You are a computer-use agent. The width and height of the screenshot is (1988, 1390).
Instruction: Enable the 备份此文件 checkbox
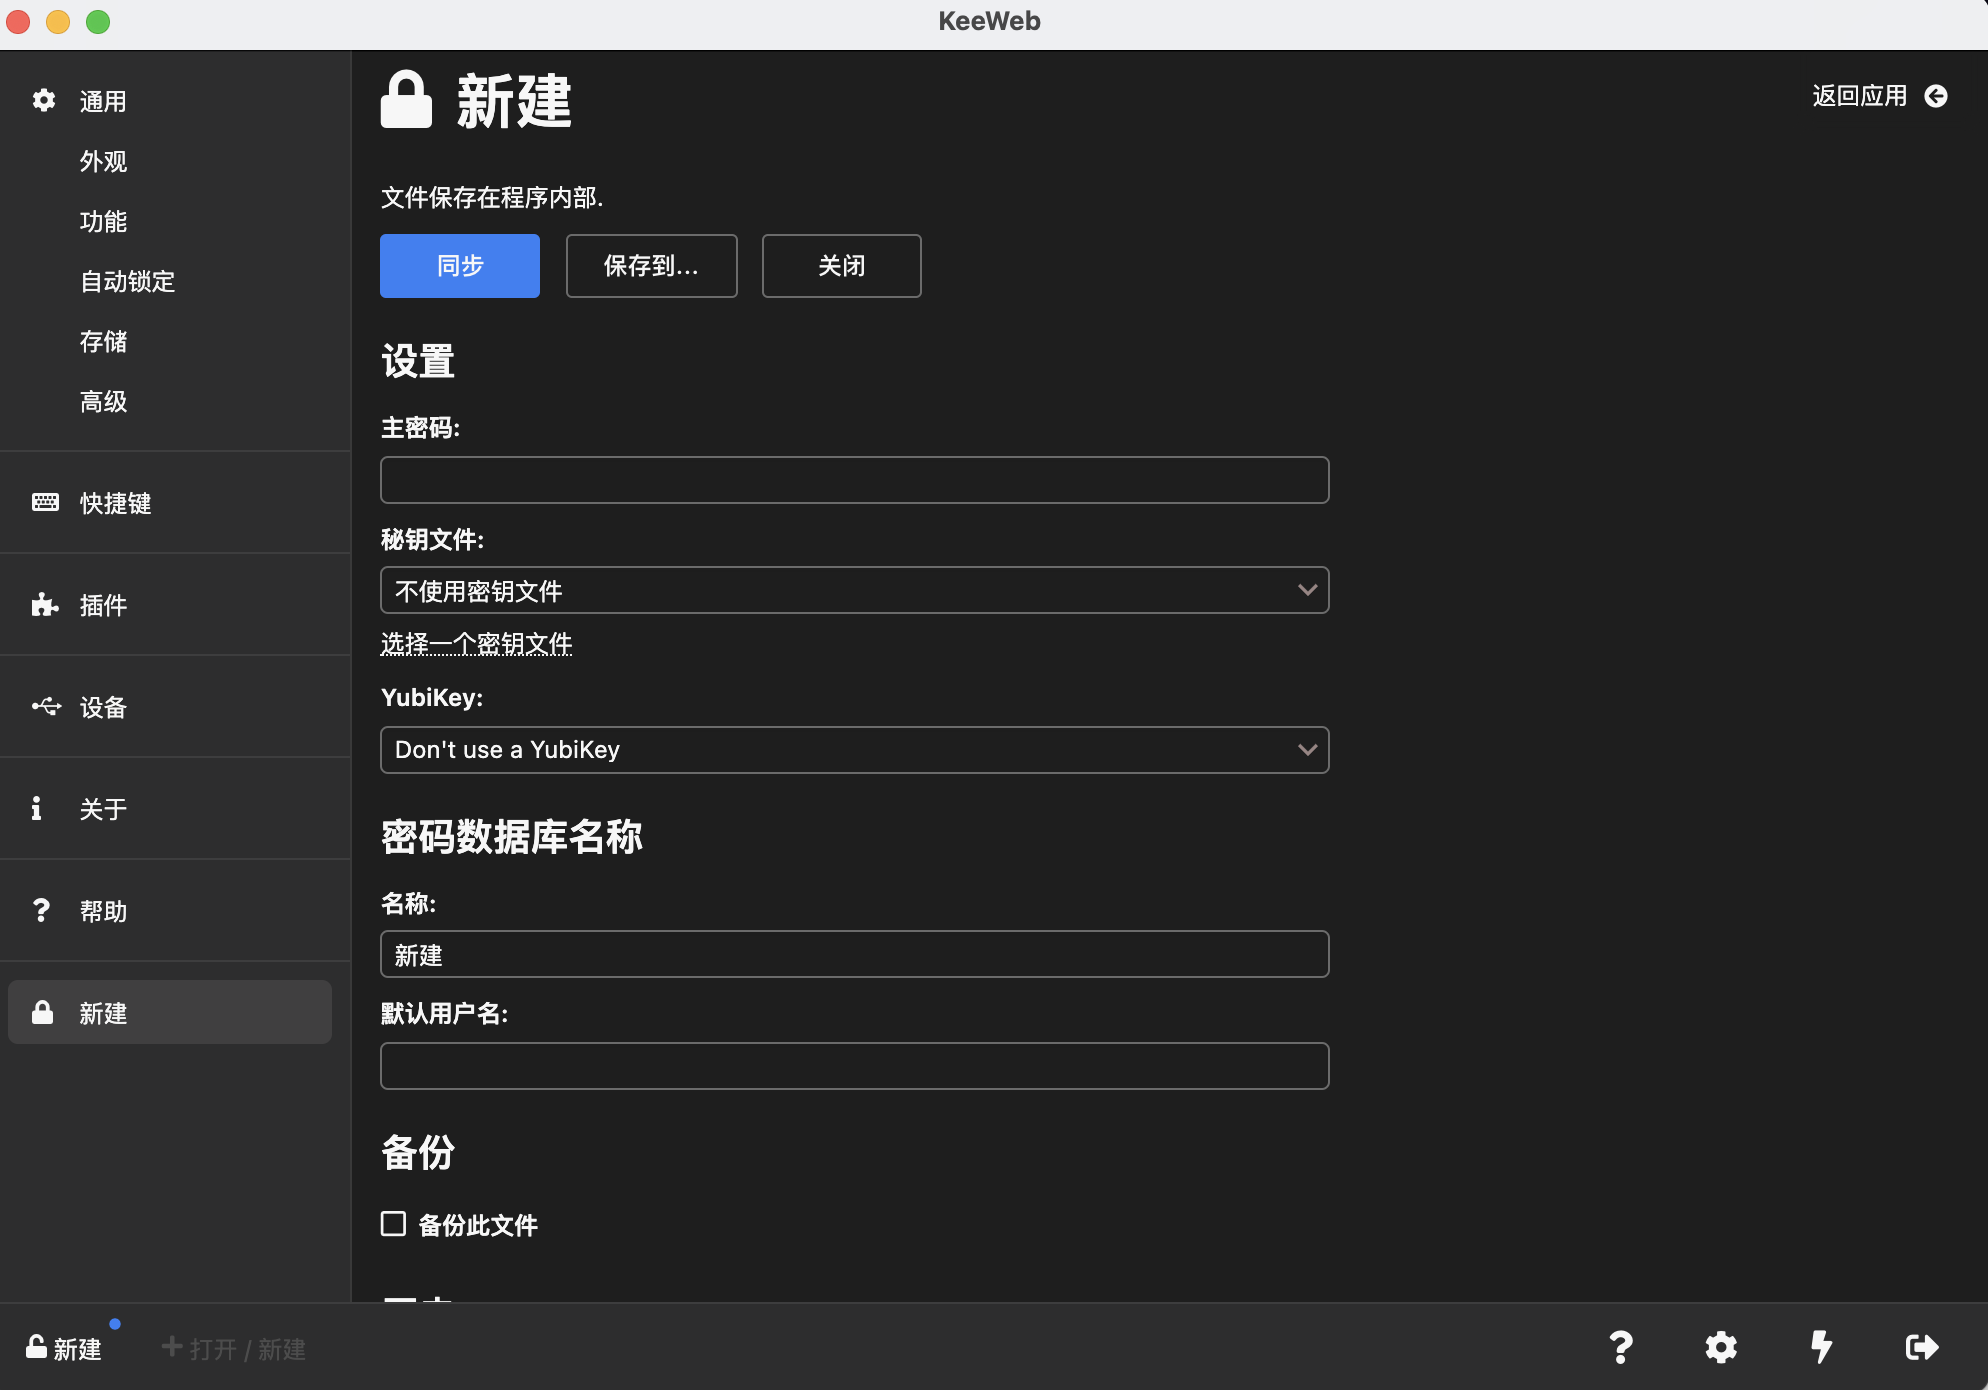tap(393, 1224)
